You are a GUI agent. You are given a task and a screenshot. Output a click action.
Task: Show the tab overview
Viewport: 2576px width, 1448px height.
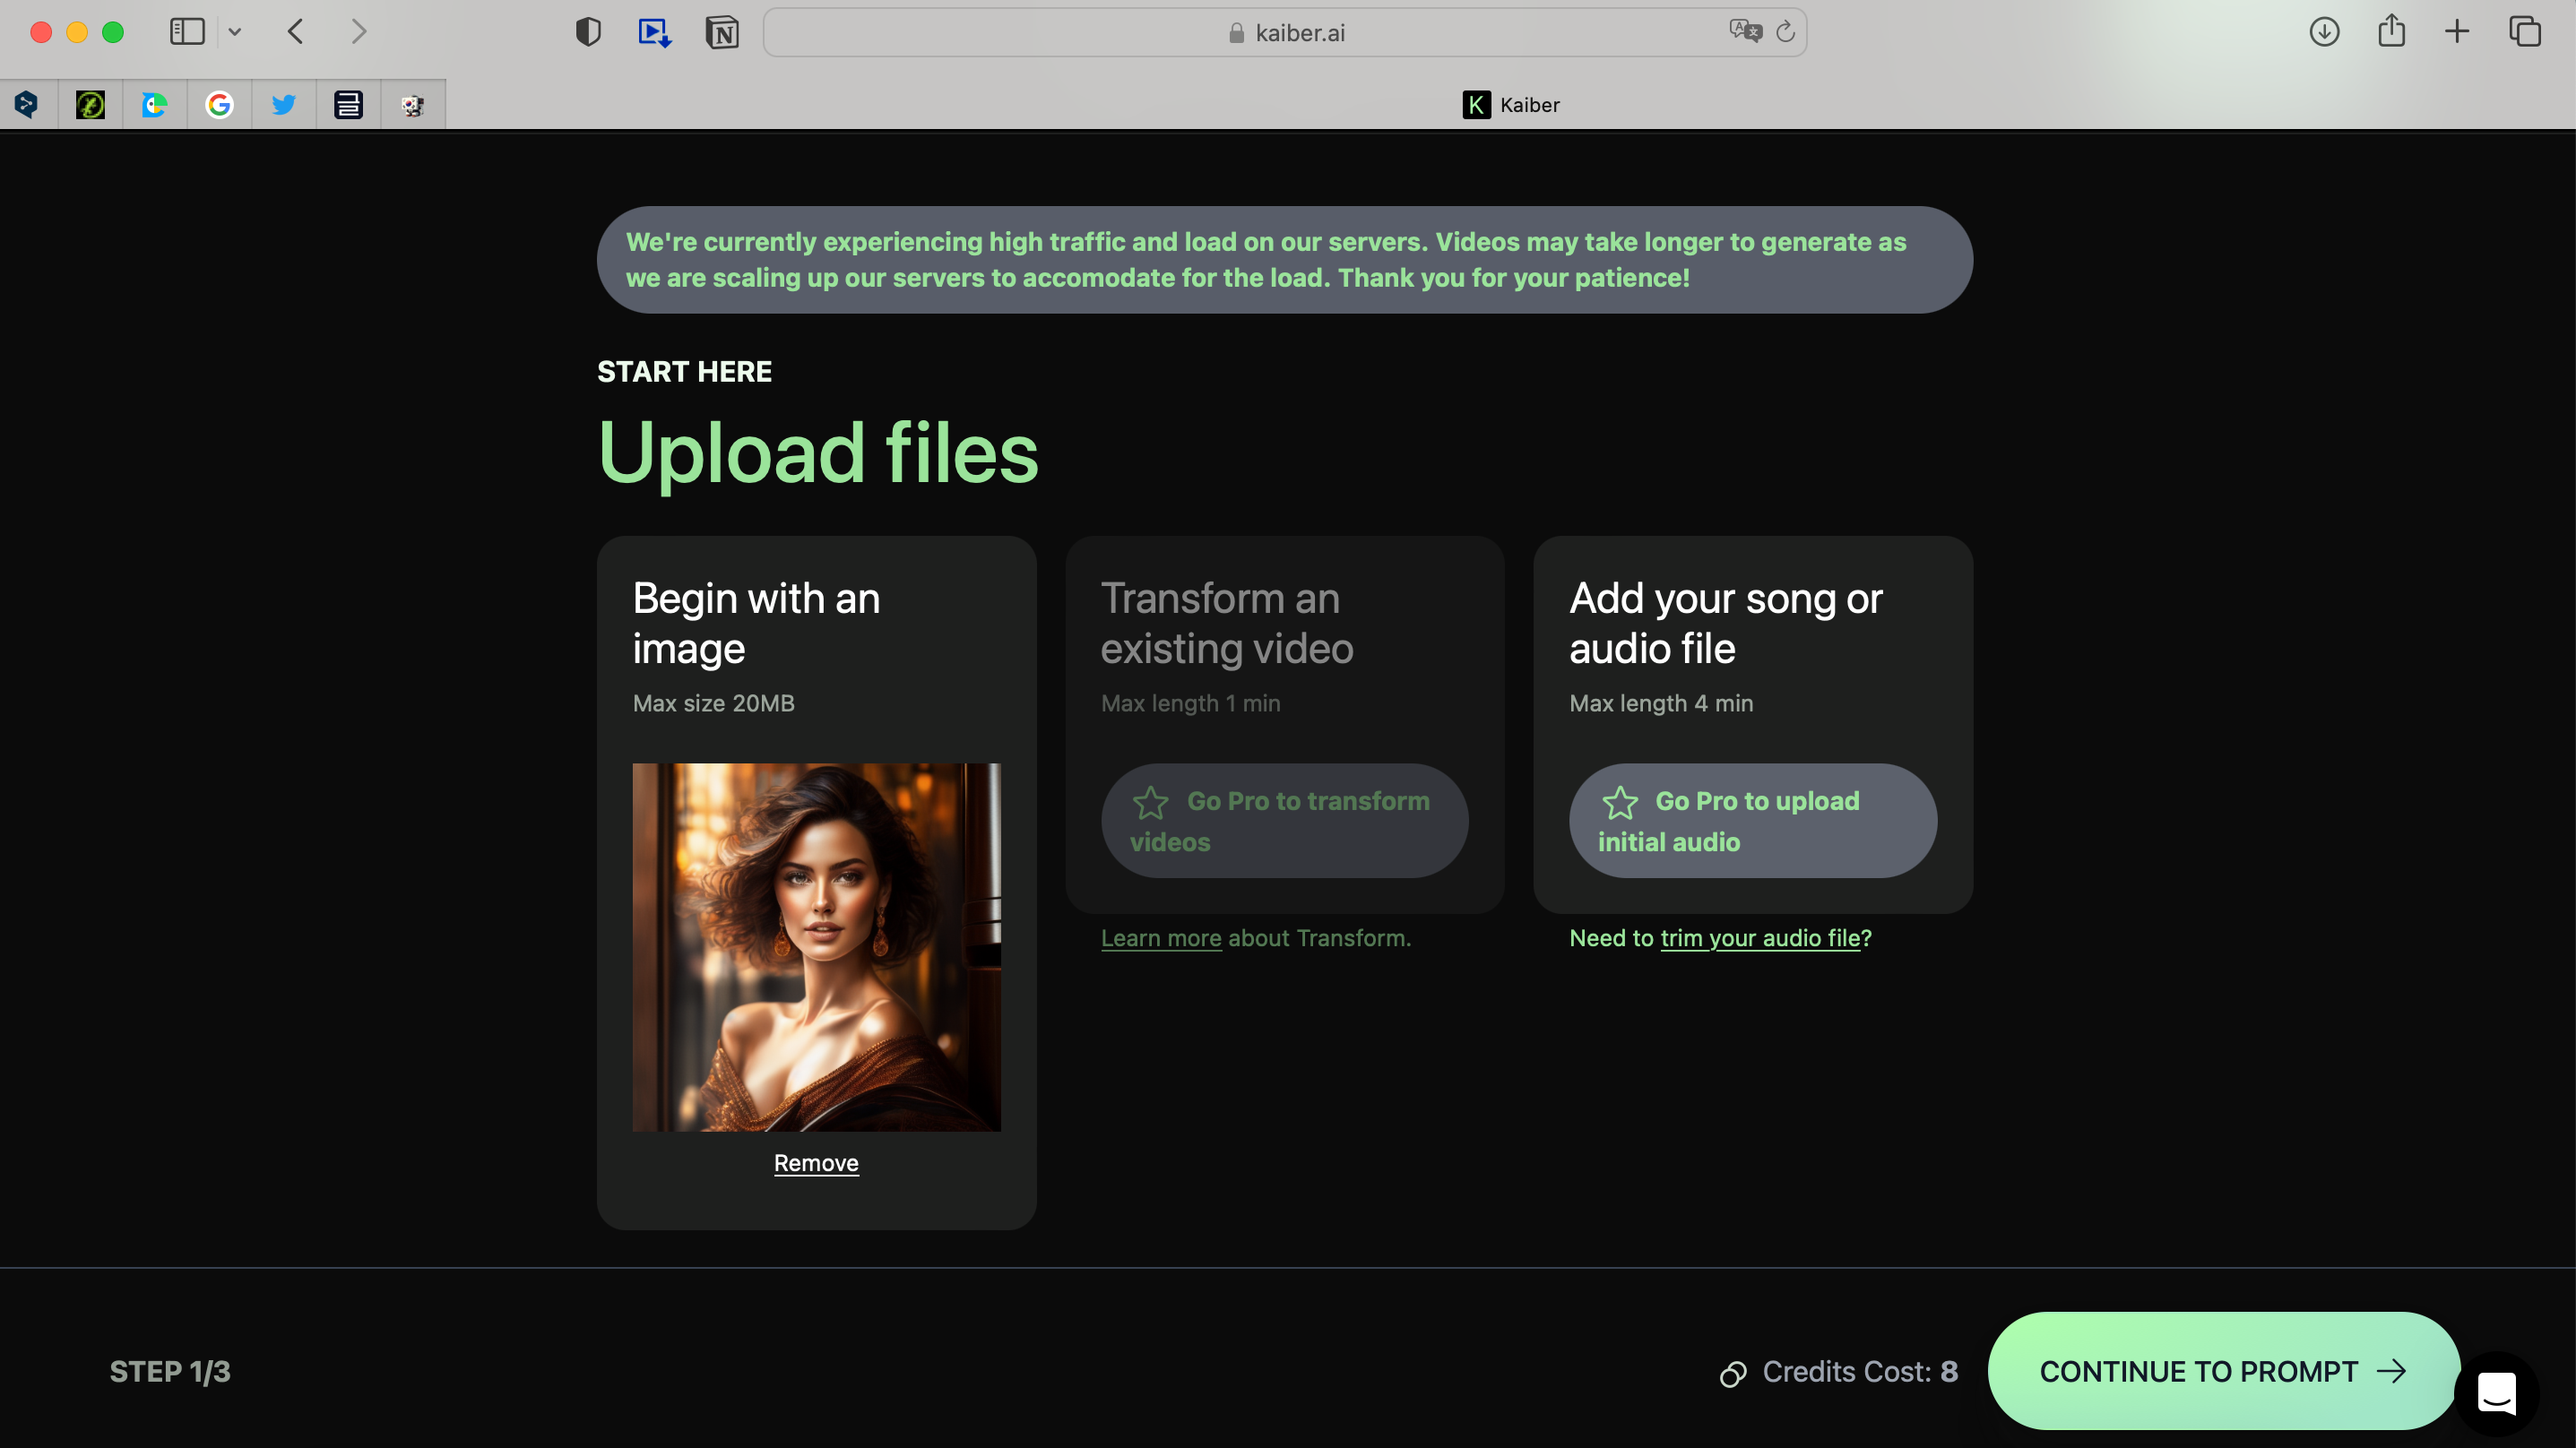point(2524,32)
